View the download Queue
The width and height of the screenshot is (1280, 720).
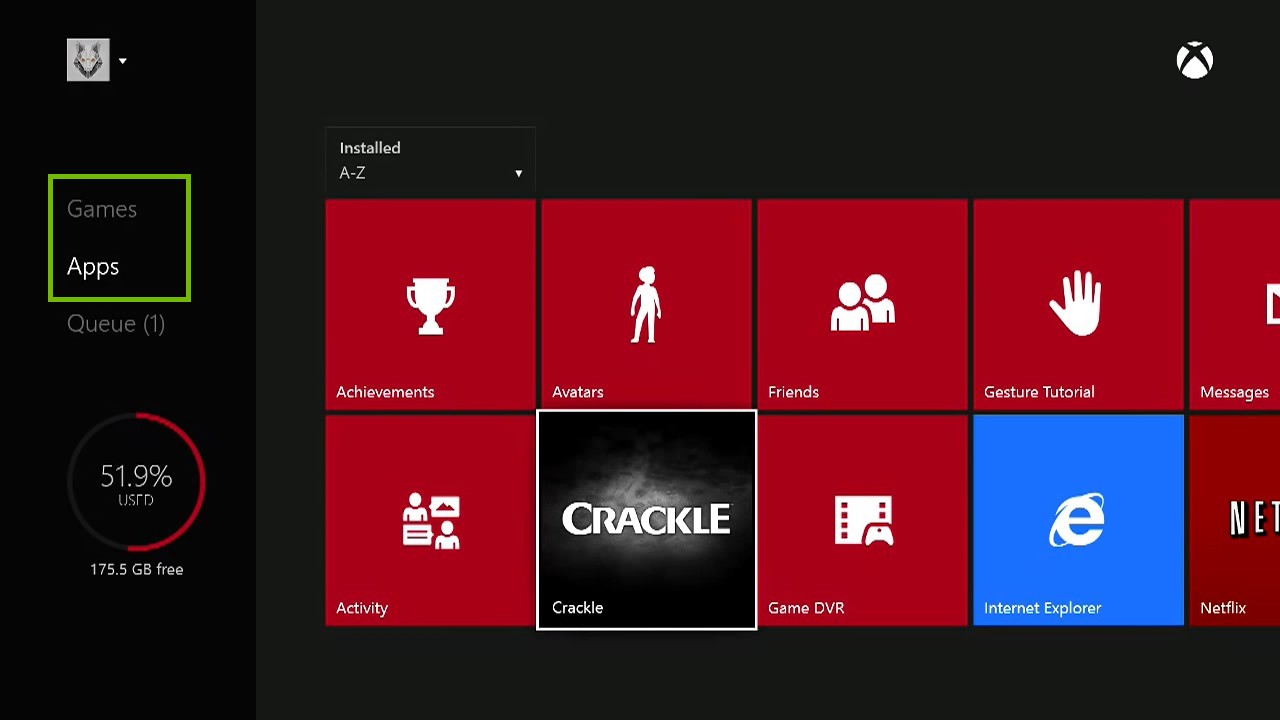point(116,323)
